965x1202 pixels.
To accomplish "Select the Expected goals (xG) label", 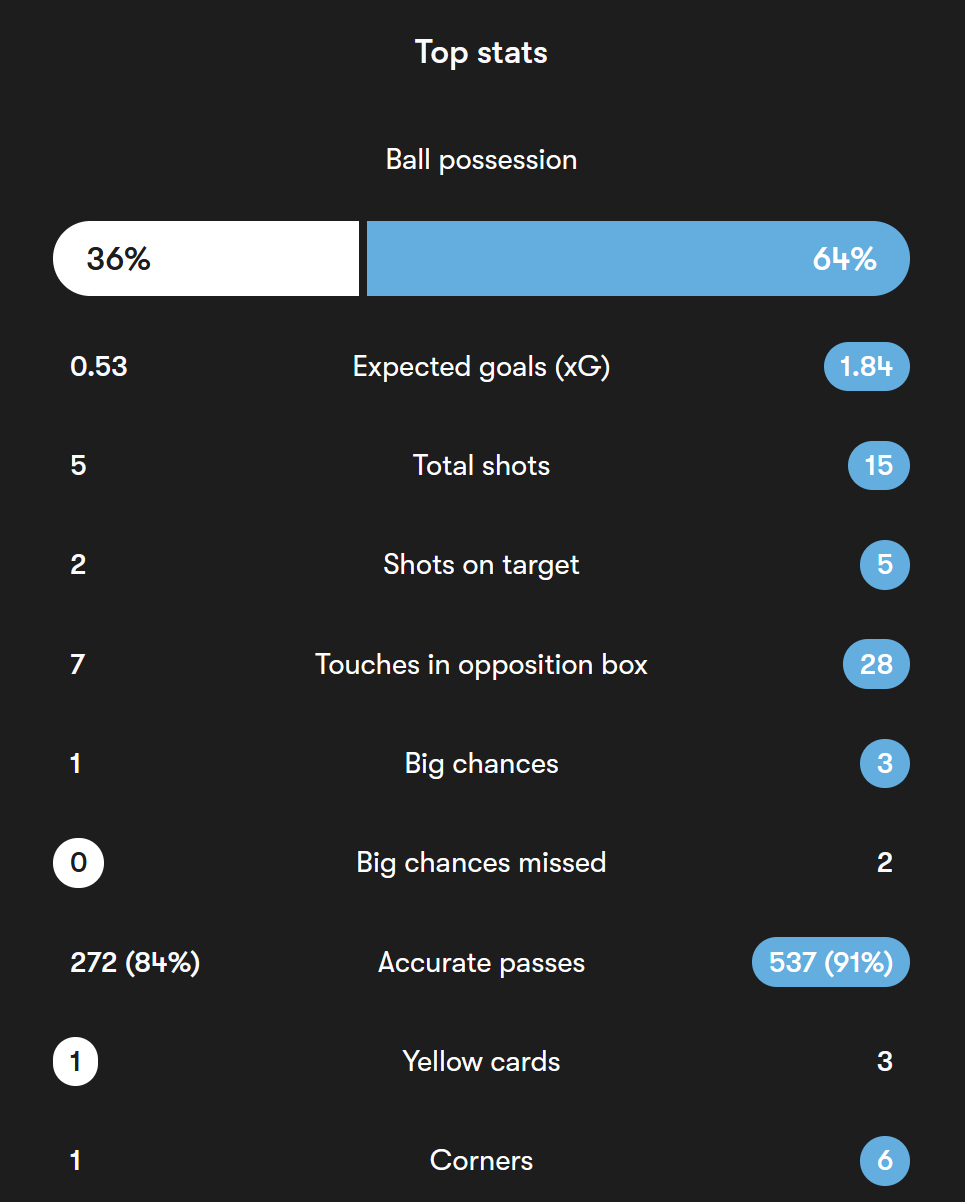I will [481, 367].
